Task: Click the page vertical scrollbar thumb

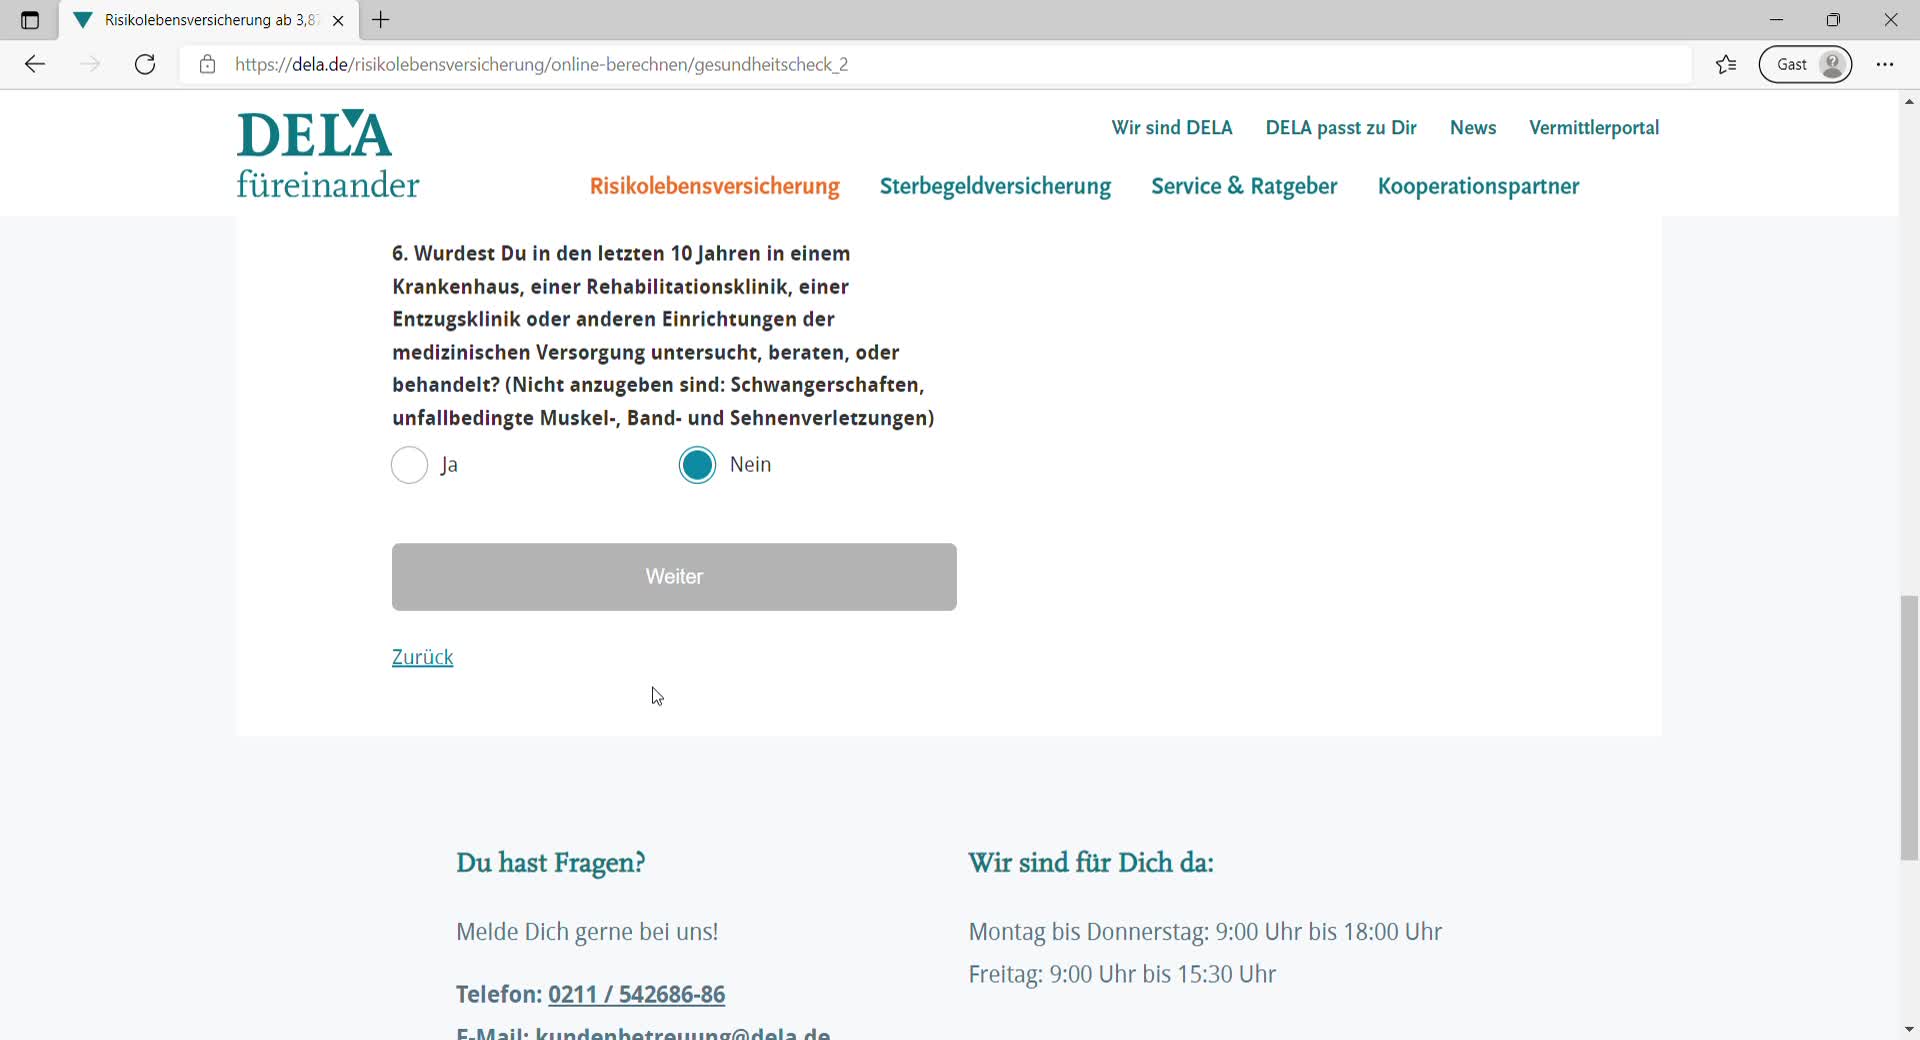Action: click(1909, 727)
